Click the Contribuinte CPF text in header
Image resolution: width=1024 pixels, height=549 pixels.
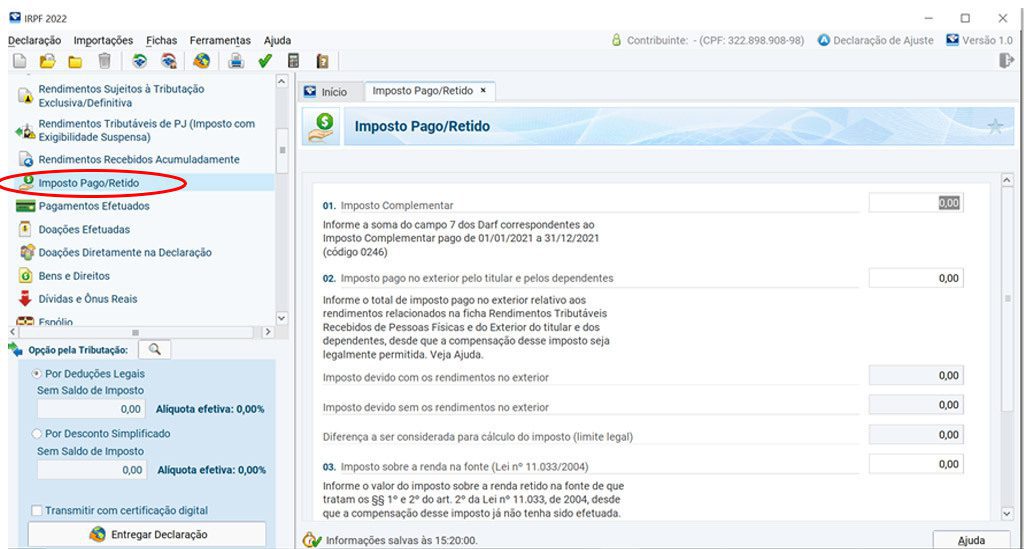(716, 40)
